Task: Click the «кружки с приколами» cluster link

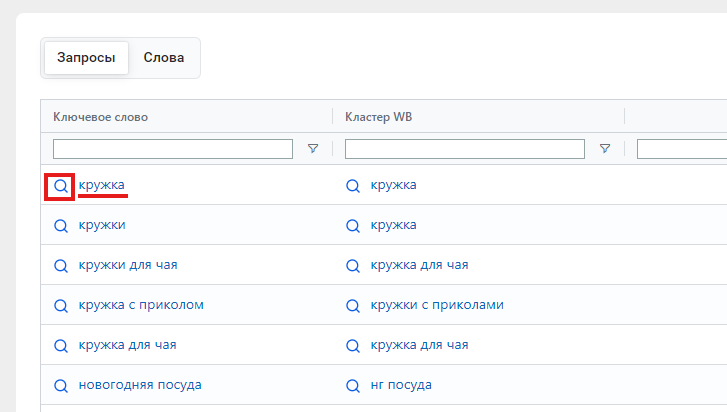Action: [437, 305]
